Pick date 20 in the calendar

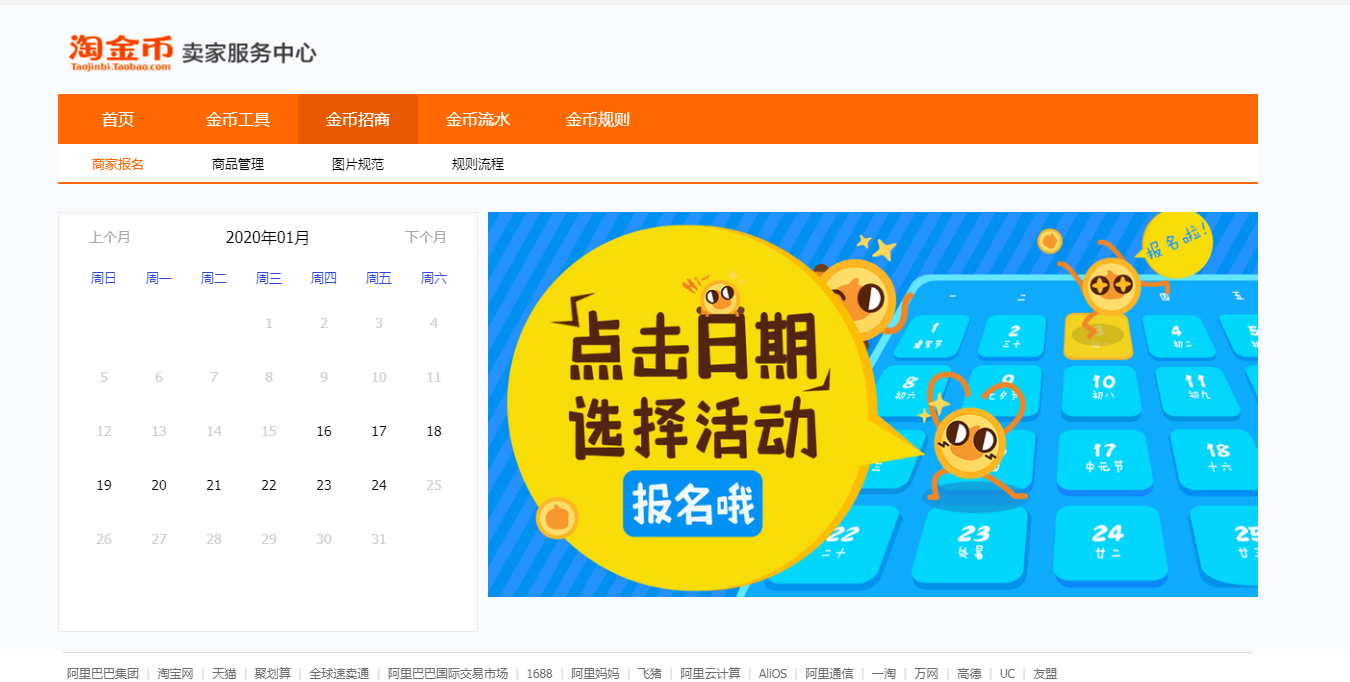point(159,485)
